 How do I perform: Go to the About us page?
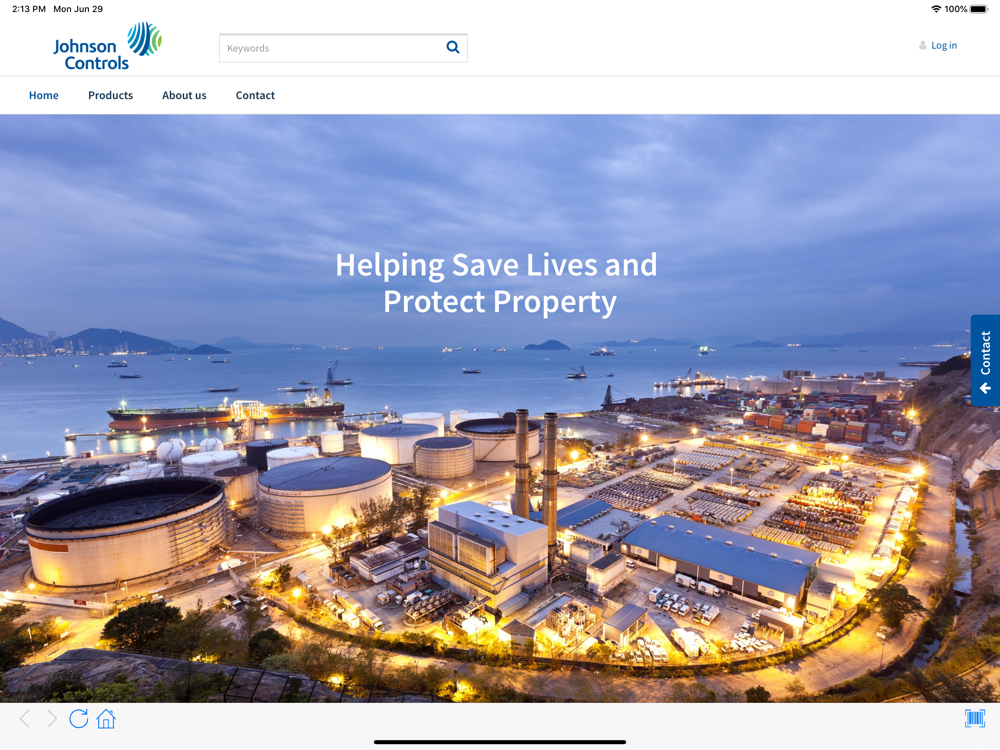[x=184, y=96]
